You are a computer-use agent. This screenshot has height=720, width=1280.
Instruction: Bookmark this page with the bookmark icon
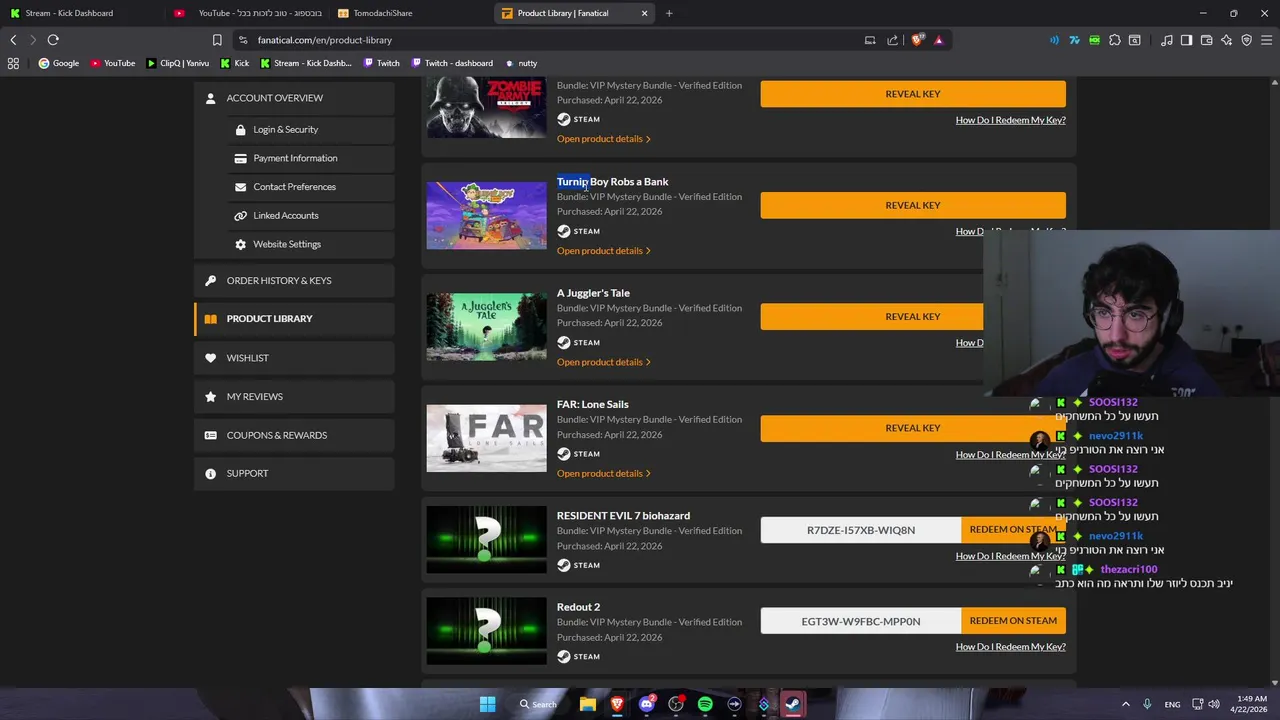(217, 40)
